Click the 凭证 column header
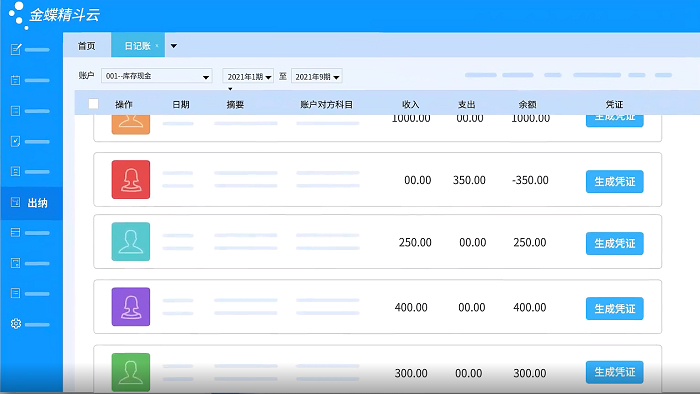This screenshot has height=394, width=700. [x=614, y=104]
